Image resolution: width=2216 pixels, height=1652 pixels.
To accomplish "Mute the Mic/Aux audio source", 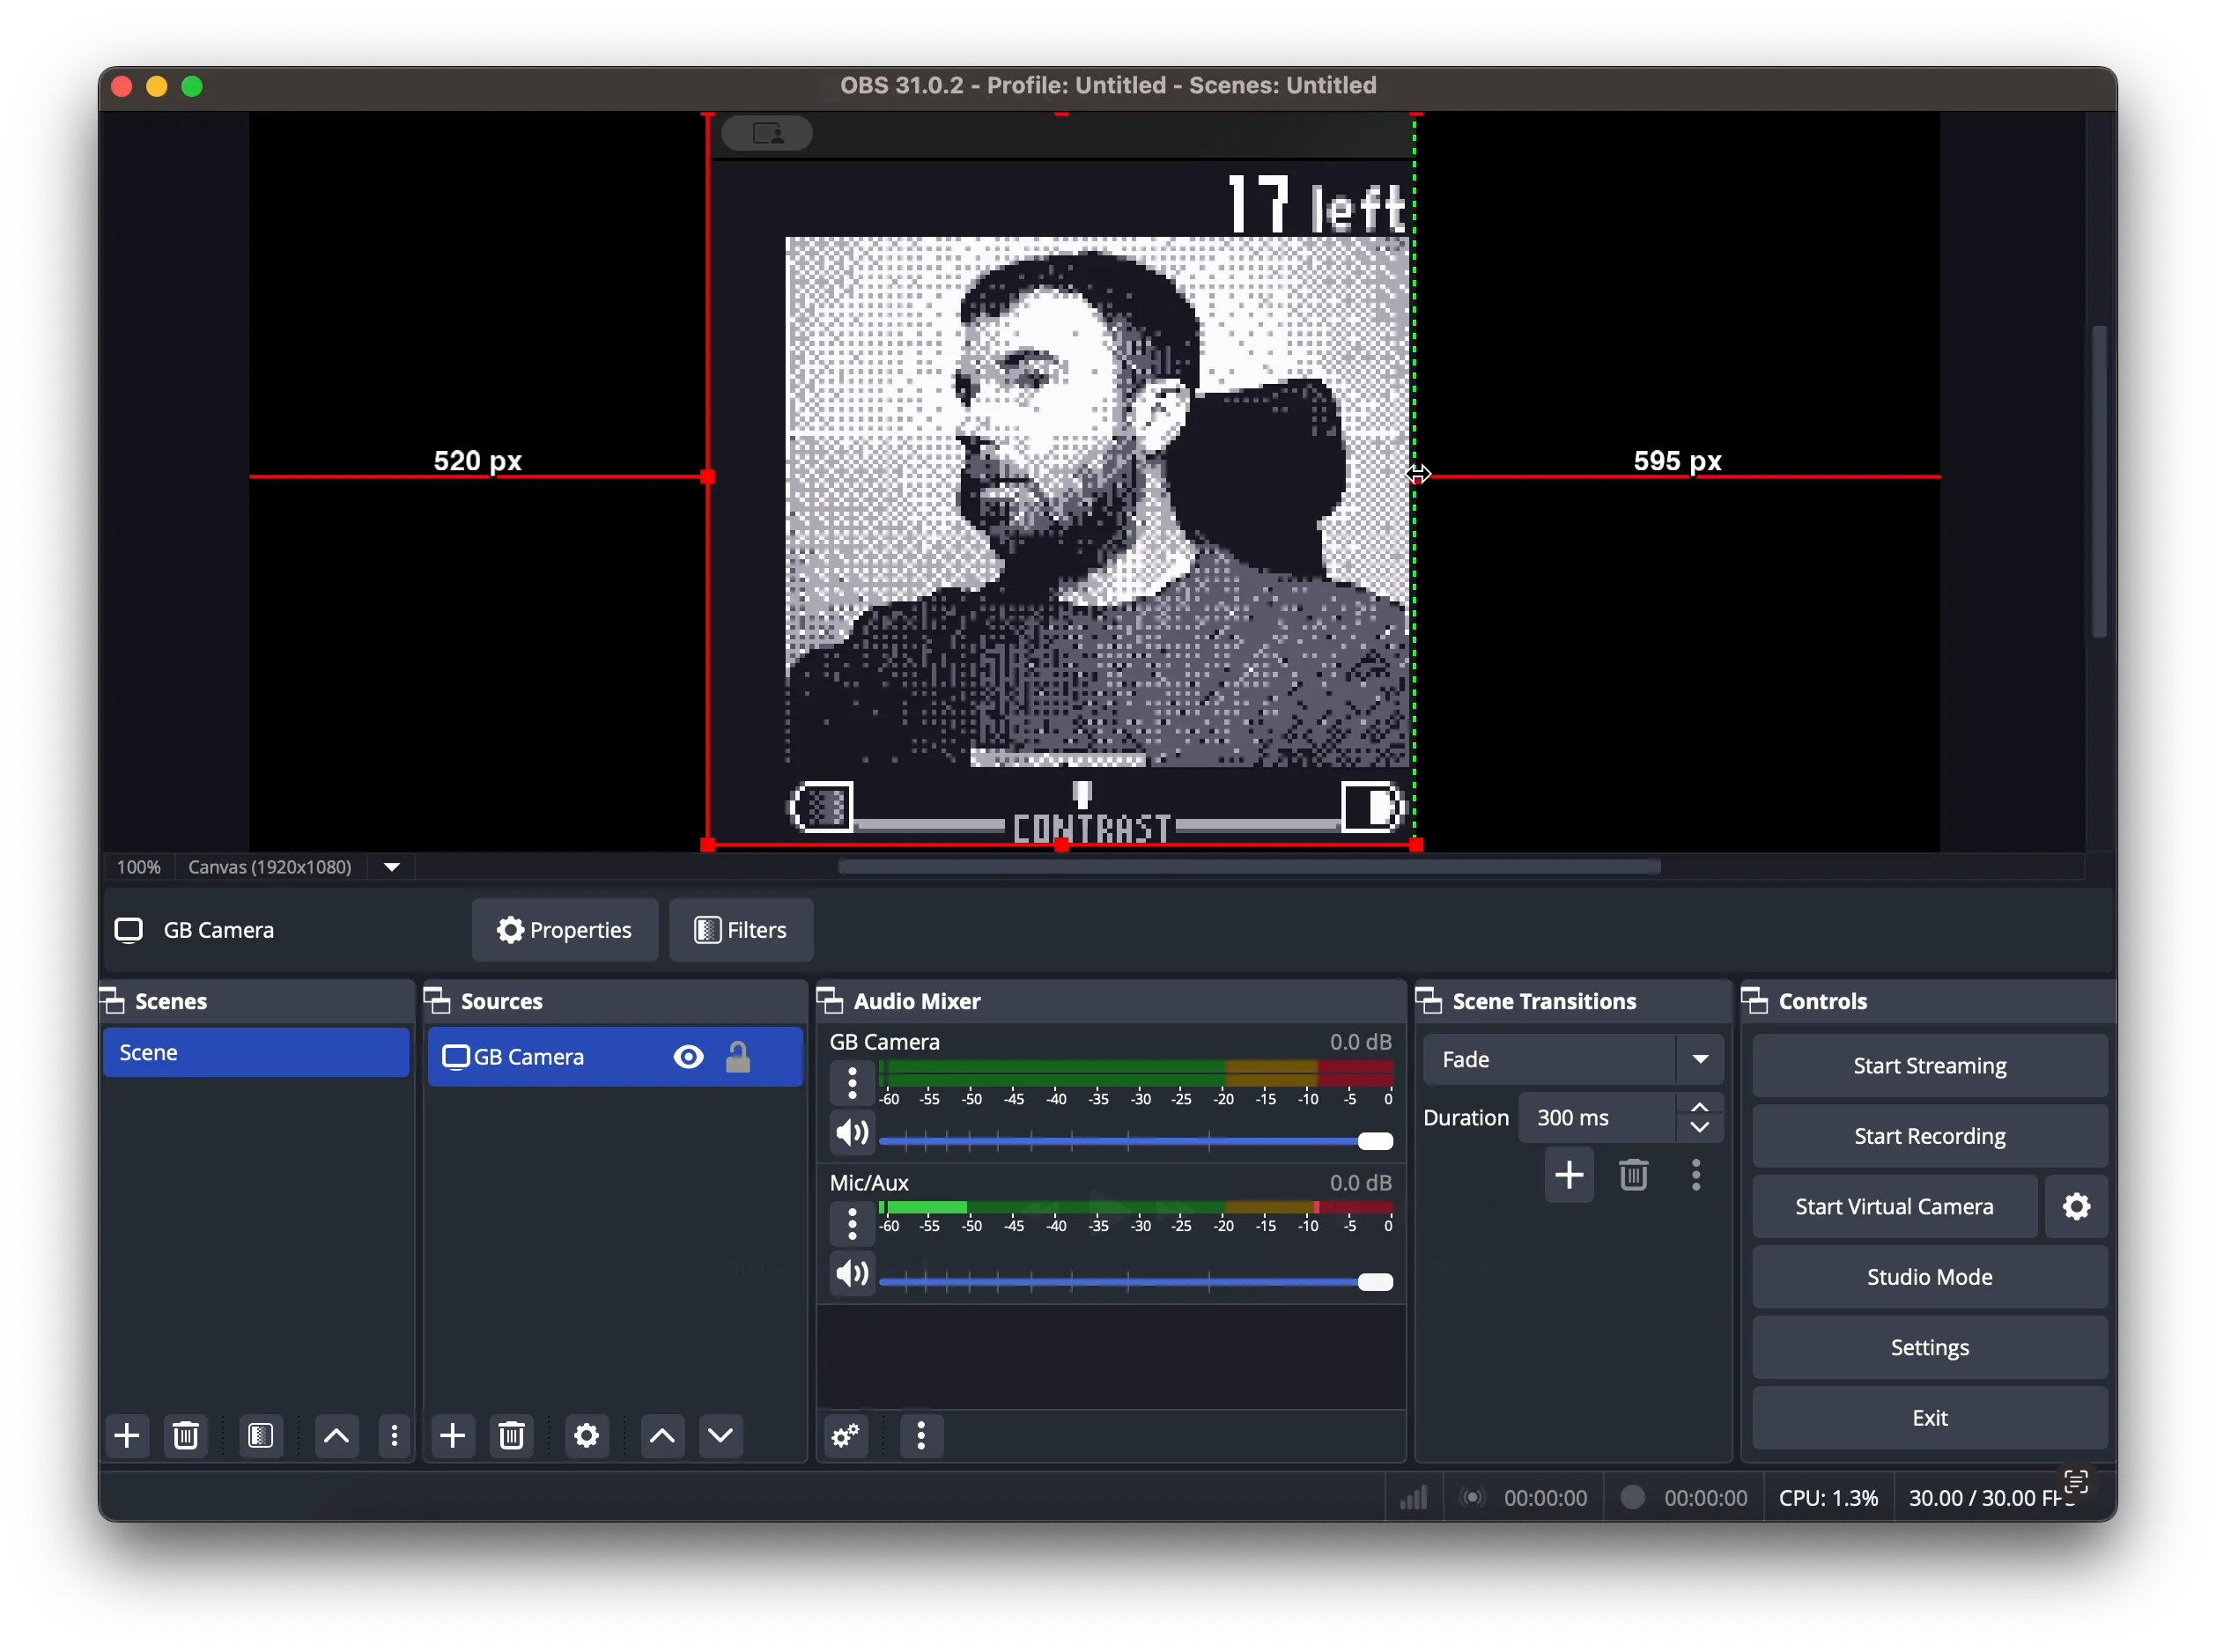I will point(851,1273).
